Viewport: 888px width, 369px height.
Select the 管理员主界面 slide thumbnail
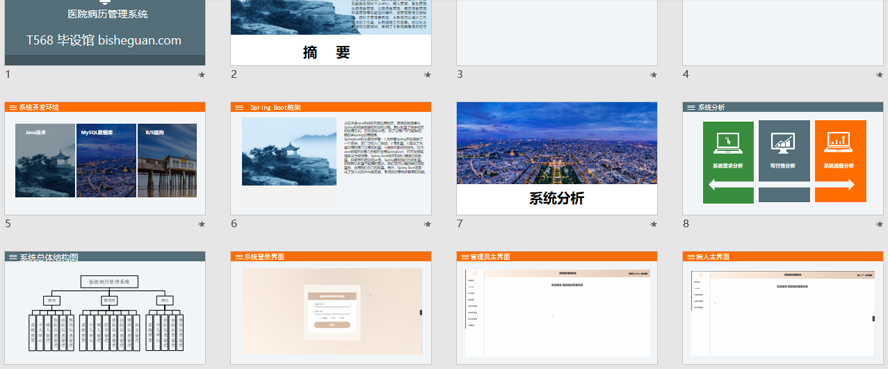[x=557, y=308]
